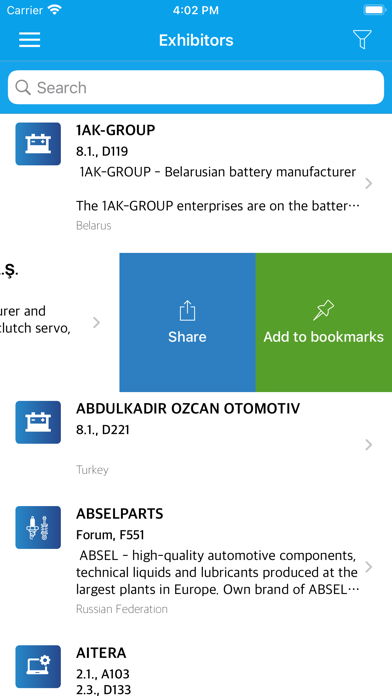Select ABDULKADIR OZCAN OTOMOTIV title
This screenshot has height=696, width=392.
[x=188, y=408]
